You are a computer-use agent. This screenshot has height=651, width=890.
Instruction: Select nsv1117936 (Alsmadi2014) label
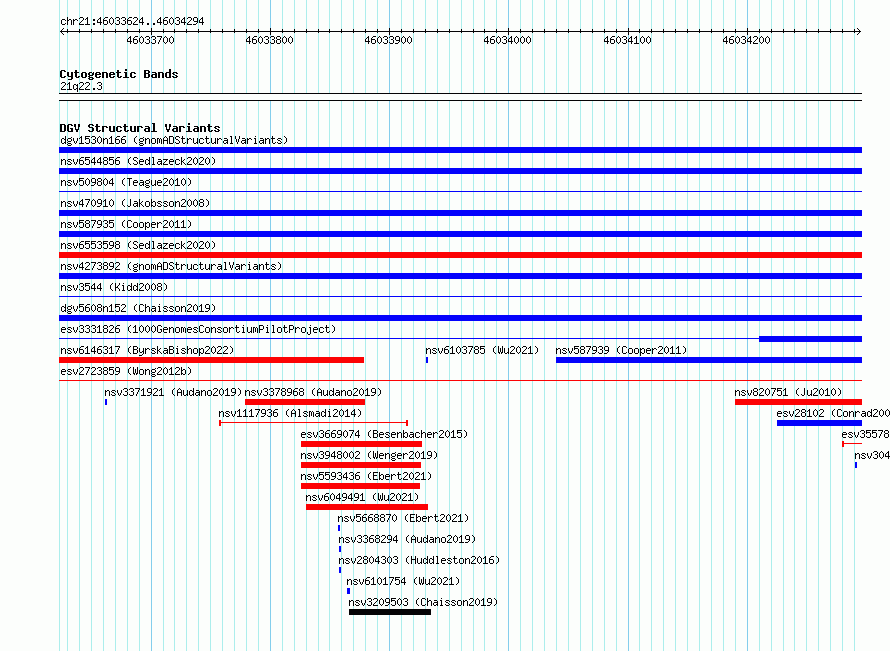point(290,413)
